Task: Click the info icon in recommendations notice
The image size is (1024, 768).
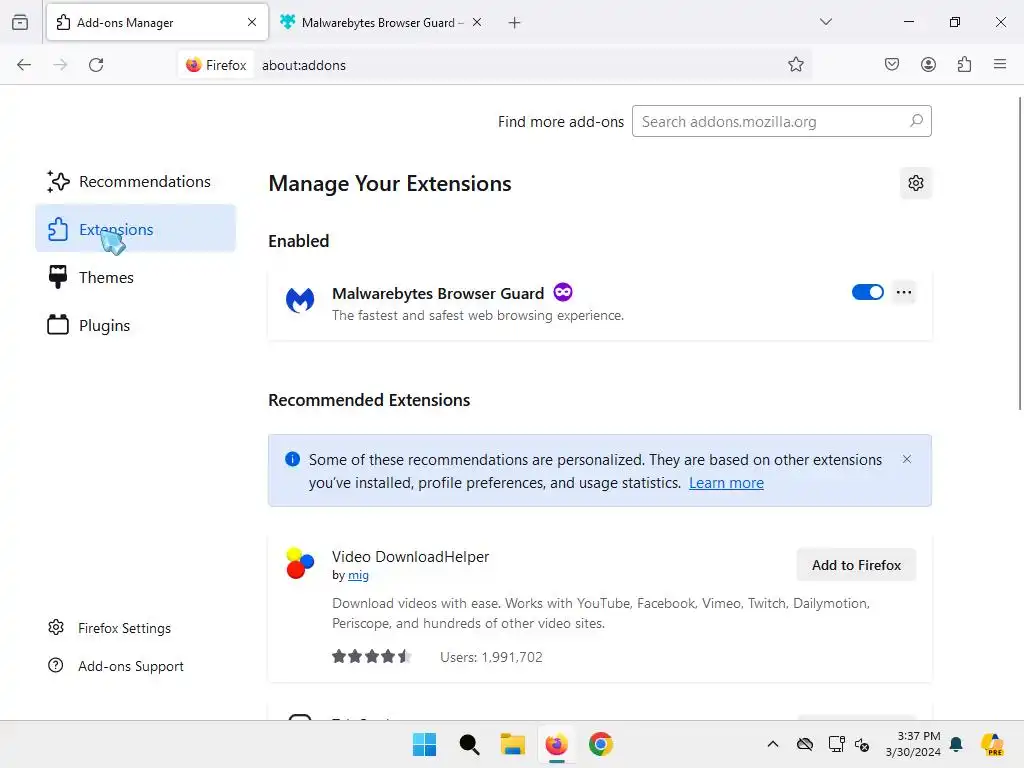Action: point(293,459)
